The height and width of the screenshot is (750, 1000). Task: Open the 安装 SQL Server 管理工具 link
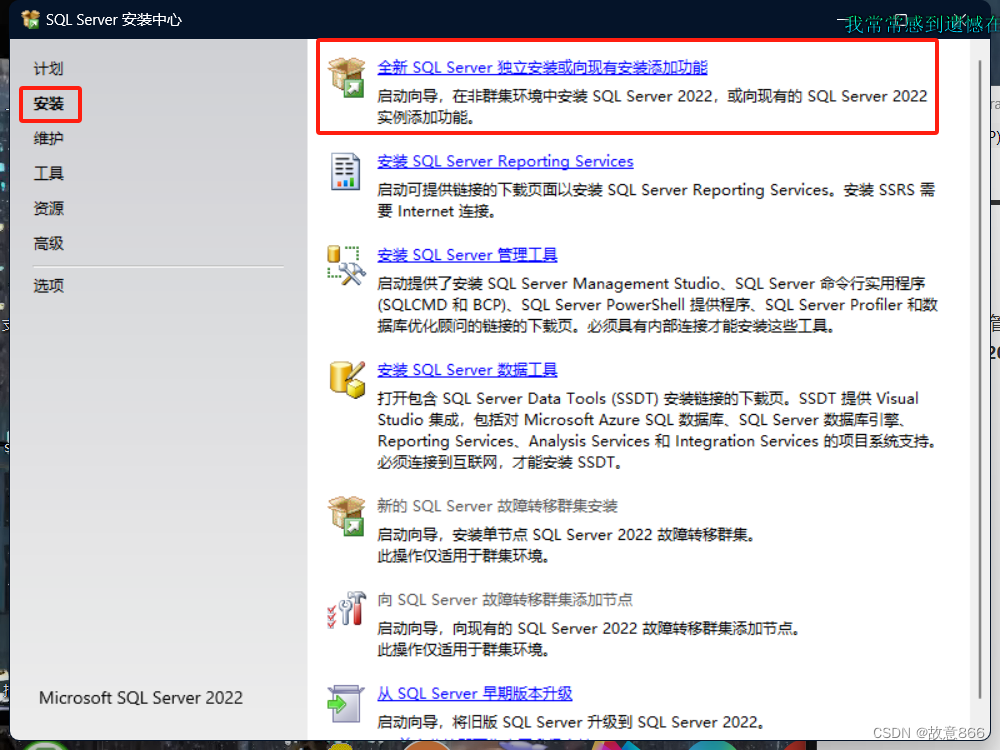click(467, 254)
